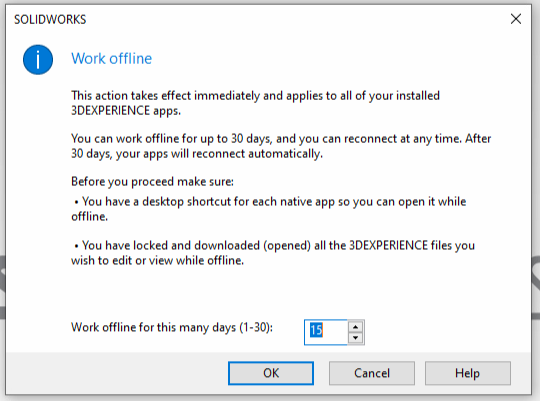Click the blue information icon
This screenshot has width=540, height=401.
tap(38, 60)
